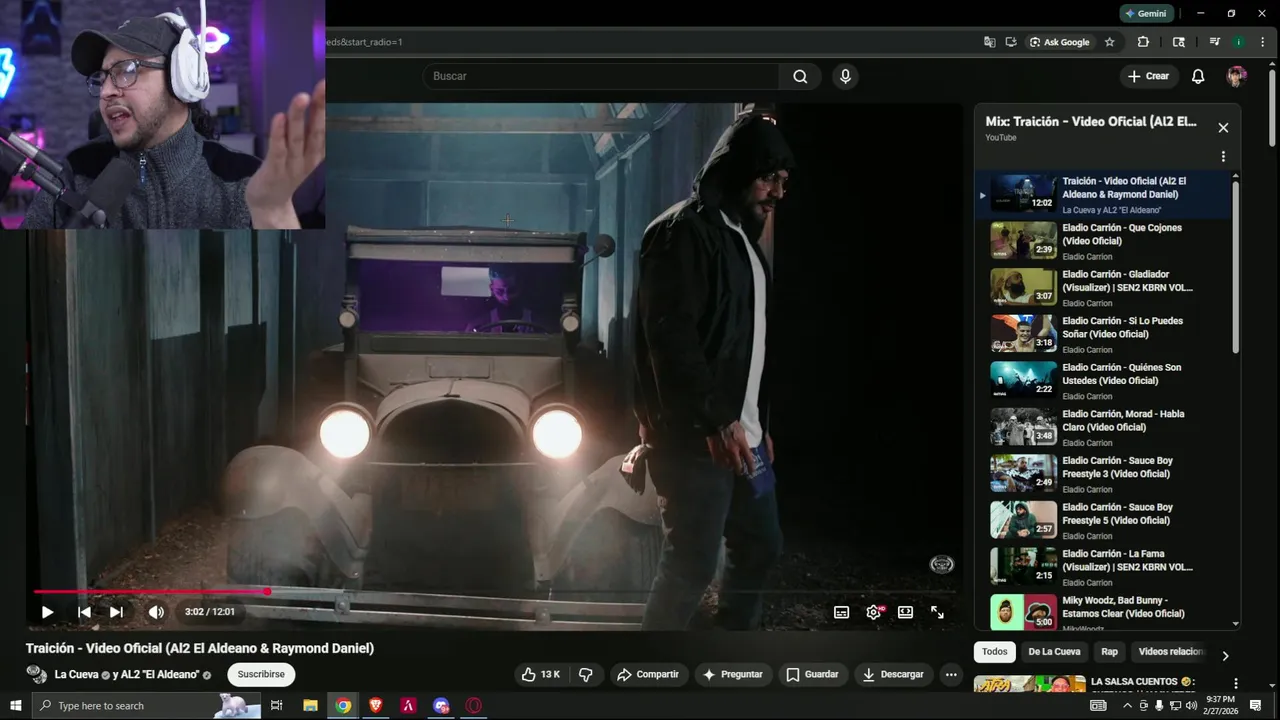Open Chrome media controls icon

[1215, 42]
